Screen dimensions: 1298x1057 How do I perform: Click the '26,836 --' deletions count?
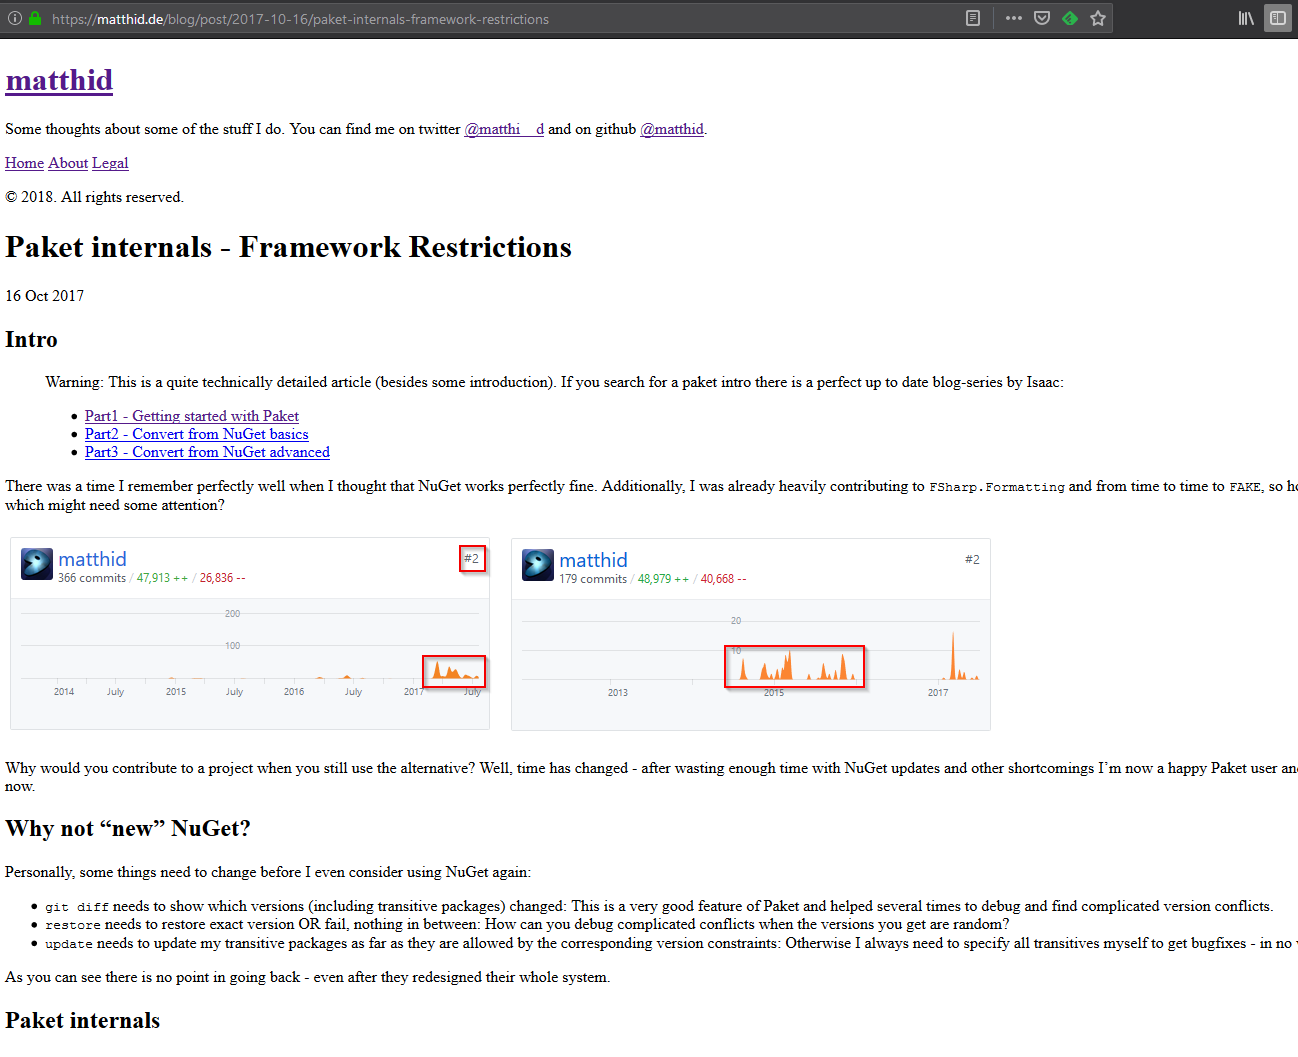click(x=222, y=578)
